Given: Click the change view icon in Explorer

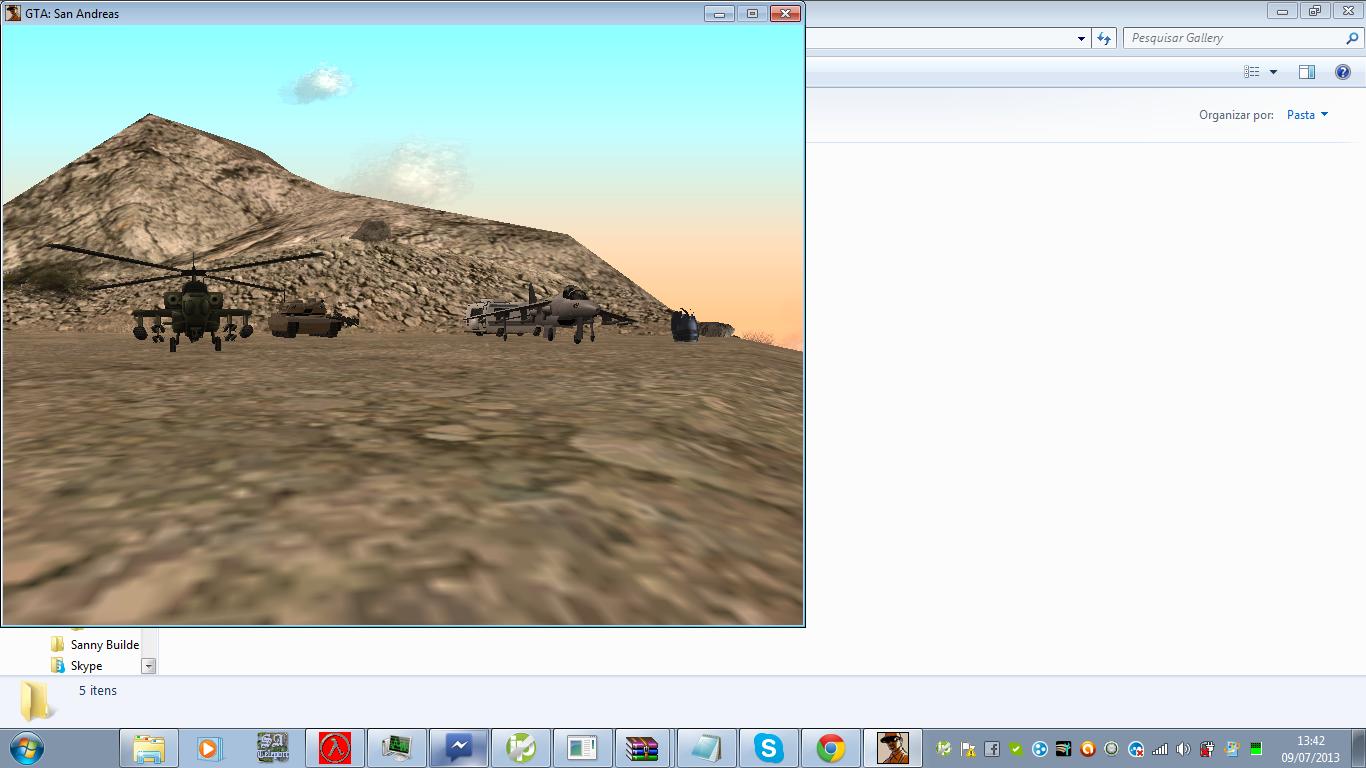Looking at the screenshot, I should pyautogui.click(x=1251, y=72).
